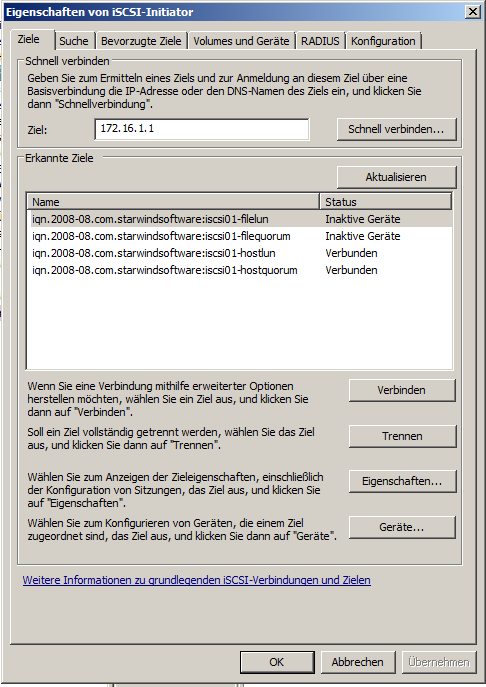Sort targets by Name column header
Screen dimensions: 486x687
click(x=174, y=202)
